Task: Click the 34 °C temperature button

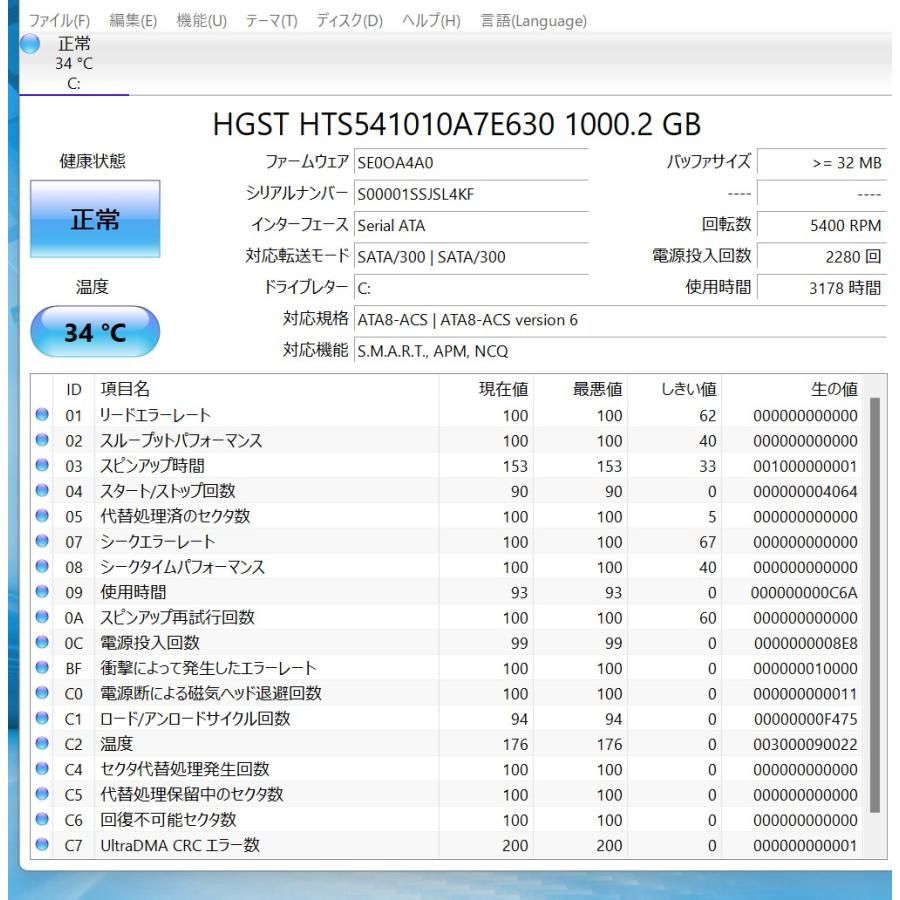Action: tap(95, 332)
